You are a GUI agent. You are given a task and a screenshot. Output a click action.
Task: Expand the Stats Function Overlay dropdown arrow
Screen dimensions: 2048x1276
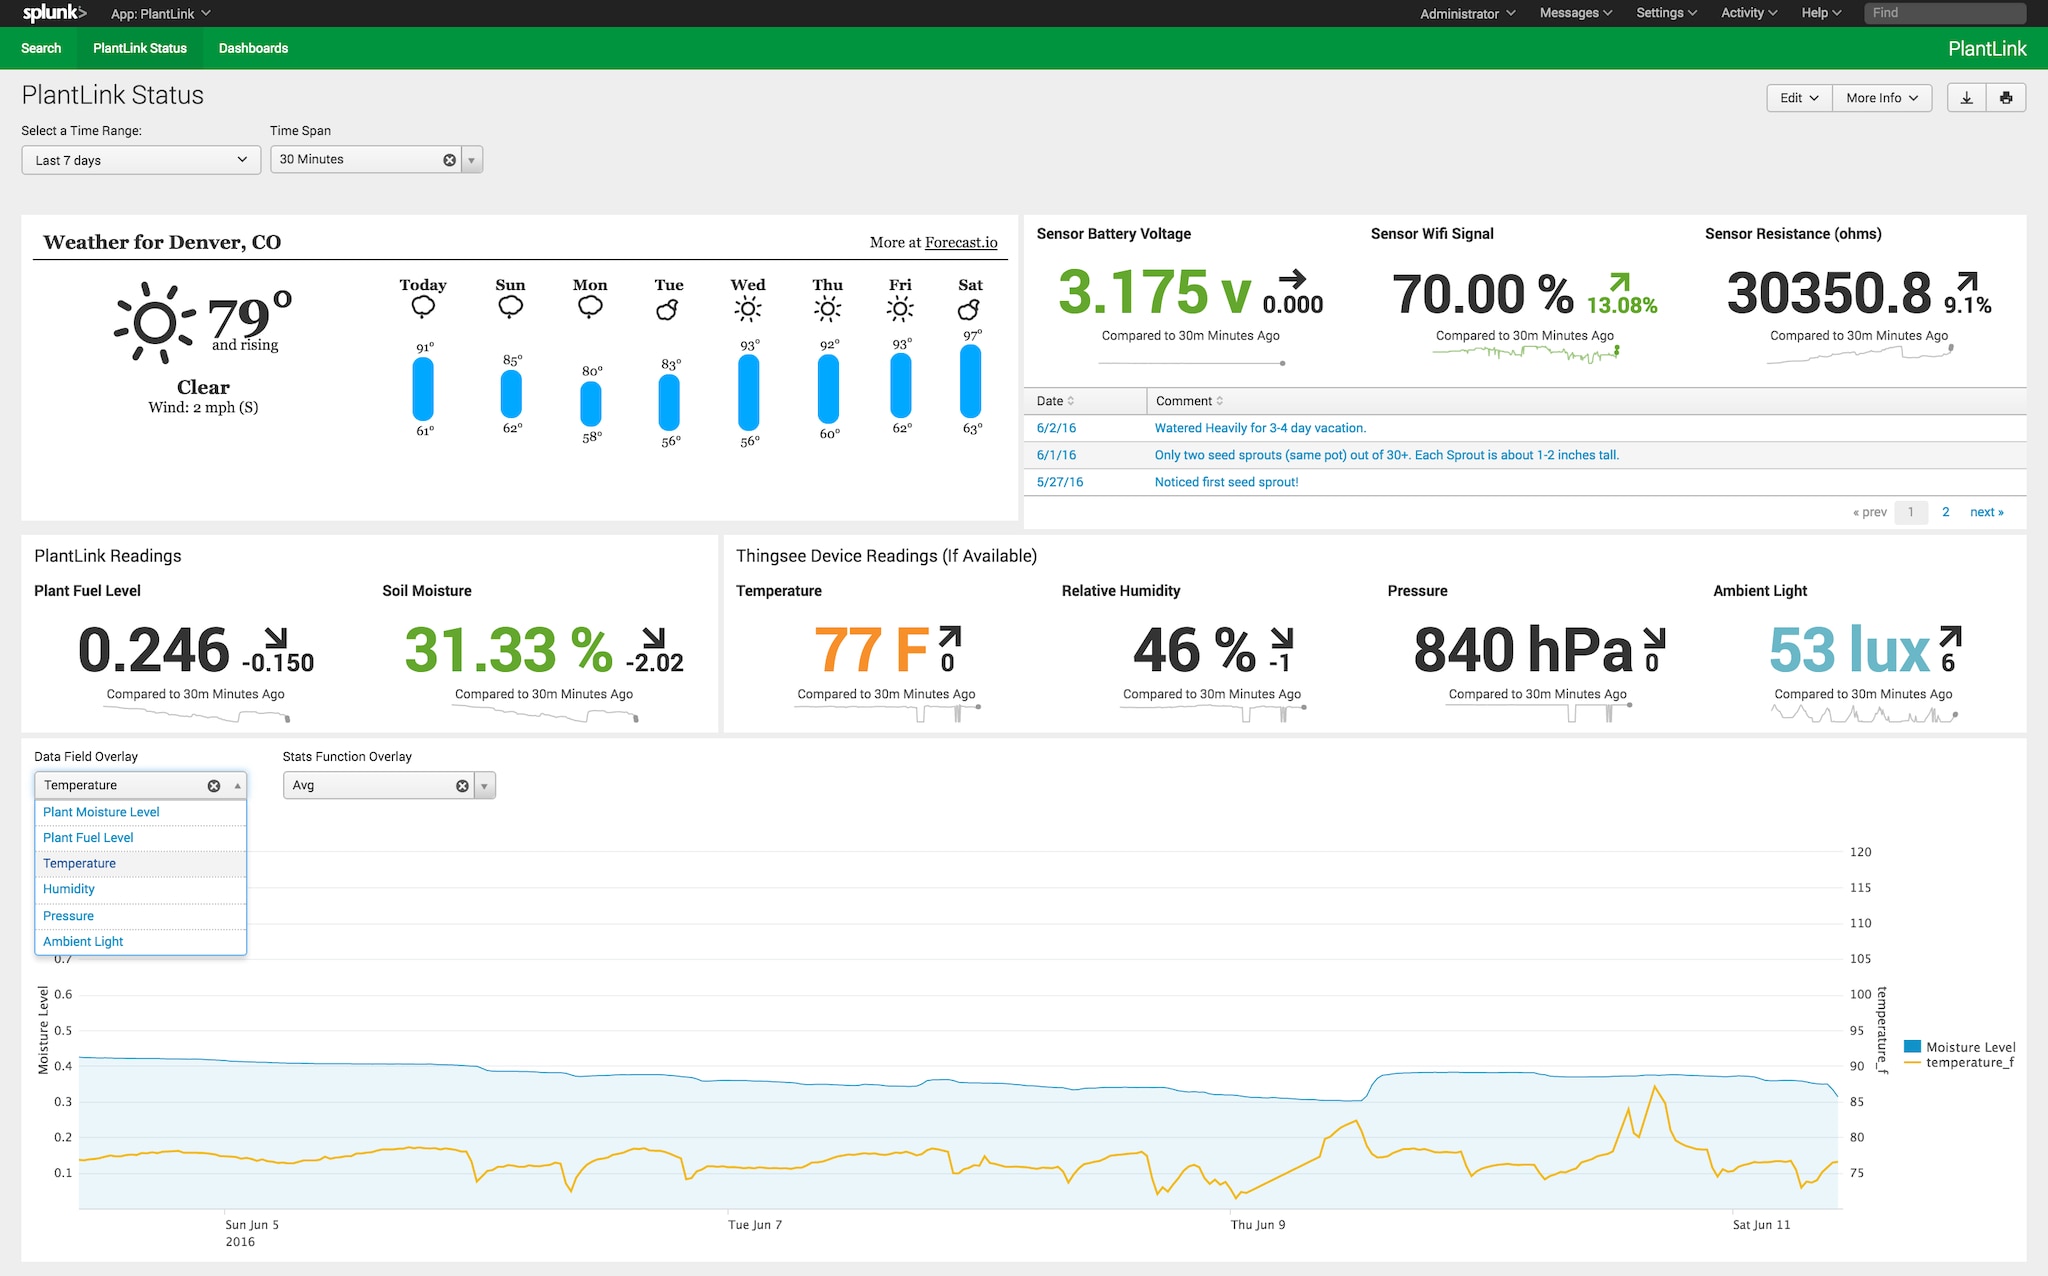pyautogui.click(x=485, y=786)
